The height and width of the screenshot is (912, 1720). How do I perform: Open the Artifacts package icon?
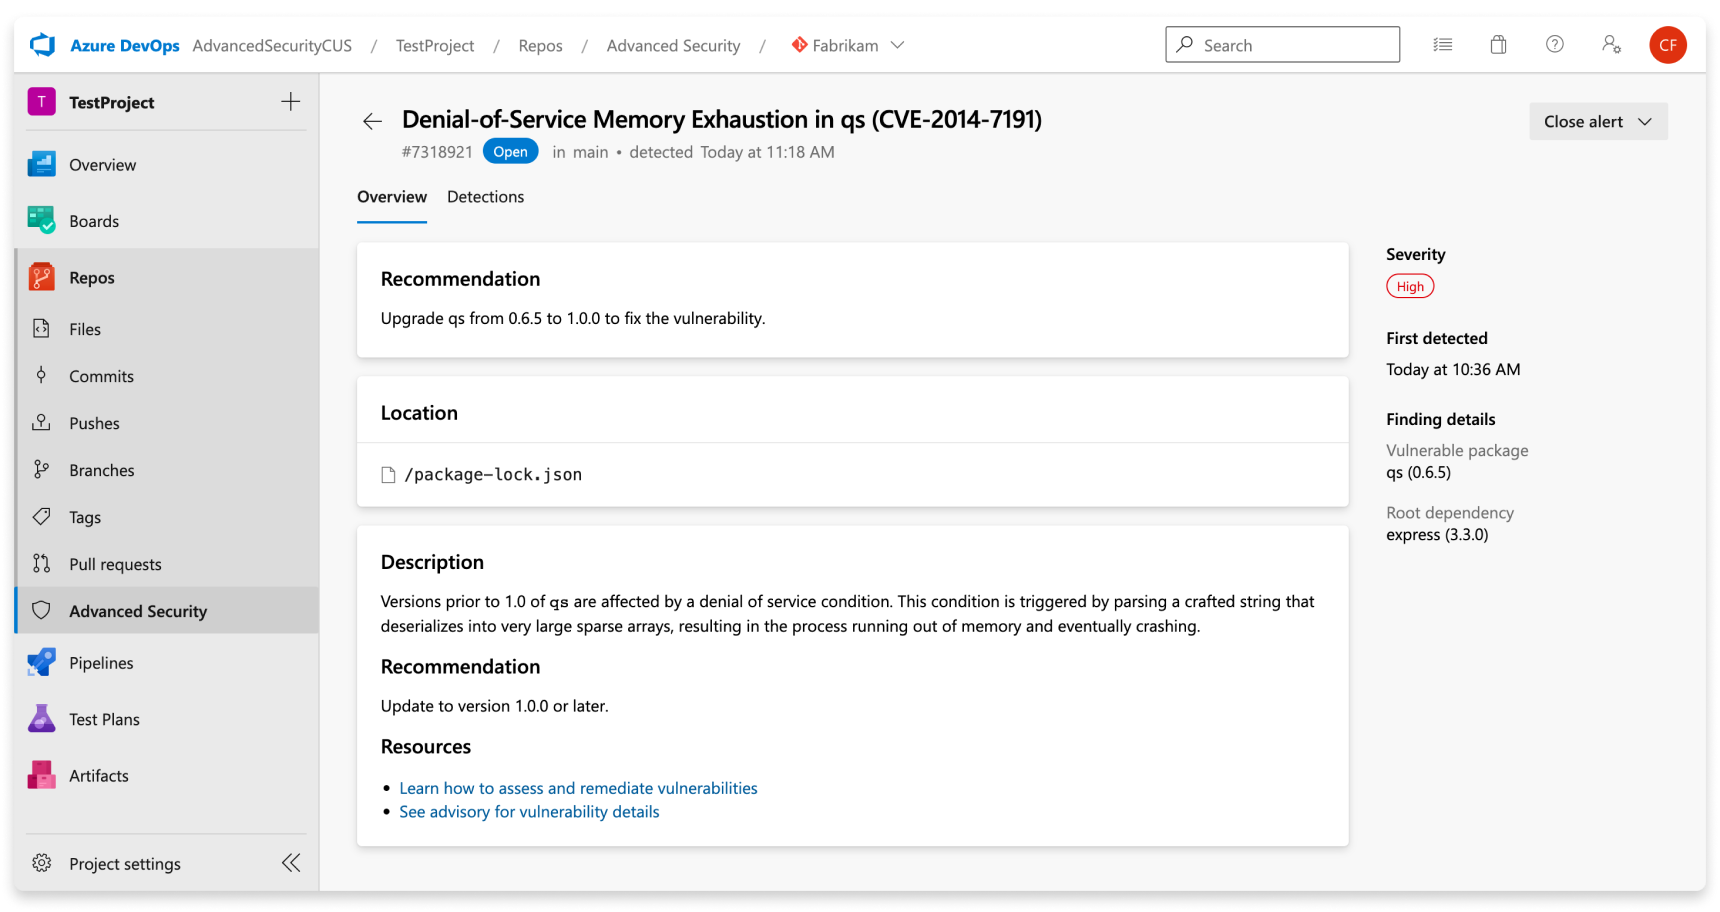click(x=41, y=775)
